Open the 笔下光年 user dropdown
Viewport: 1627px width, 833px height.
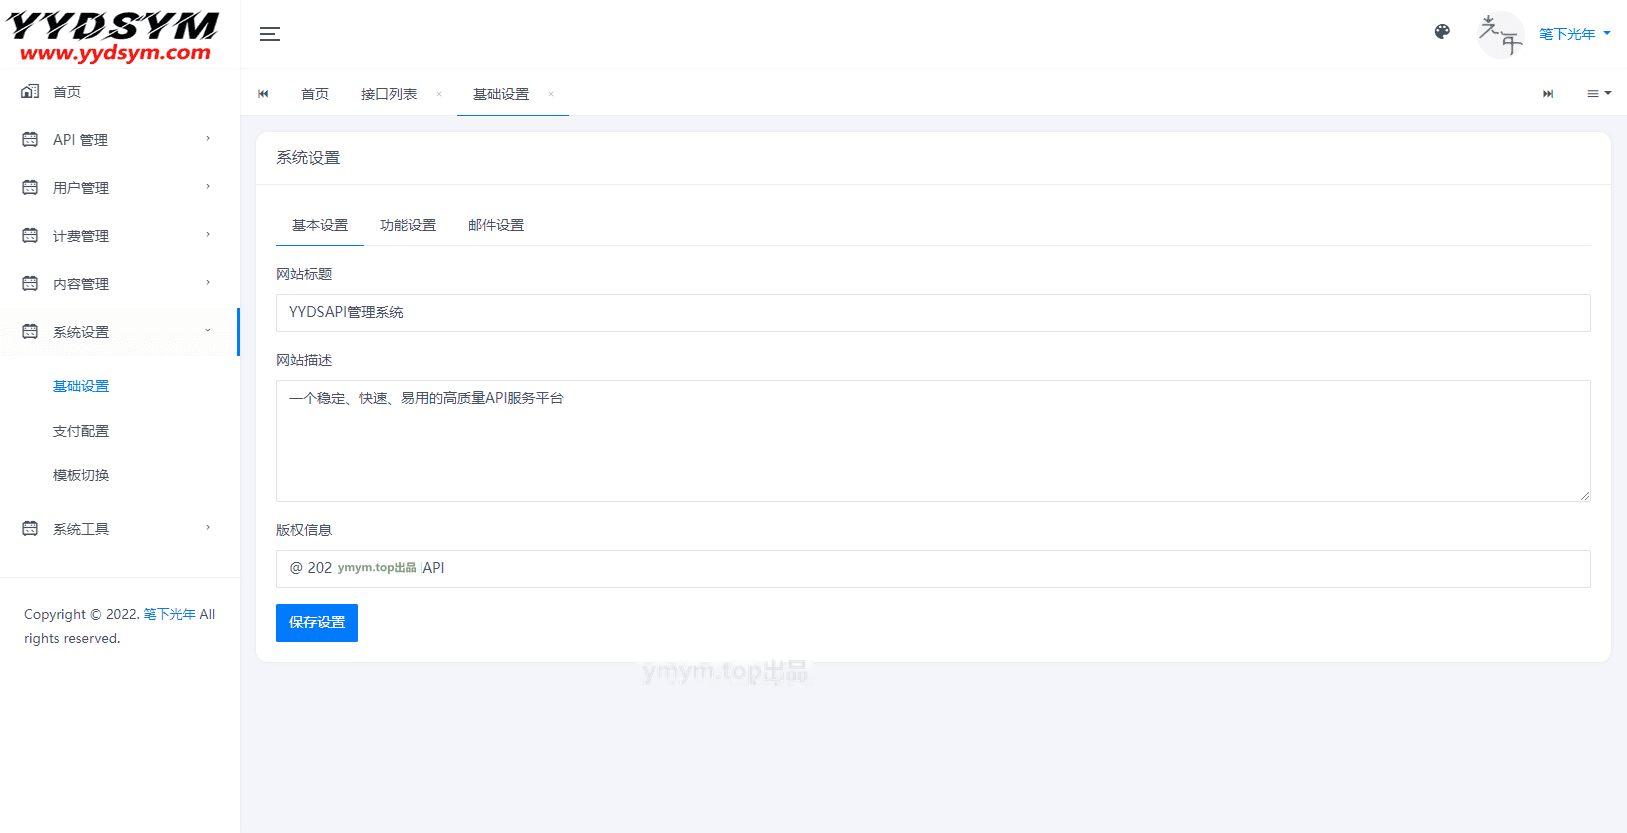point(1575,34)
